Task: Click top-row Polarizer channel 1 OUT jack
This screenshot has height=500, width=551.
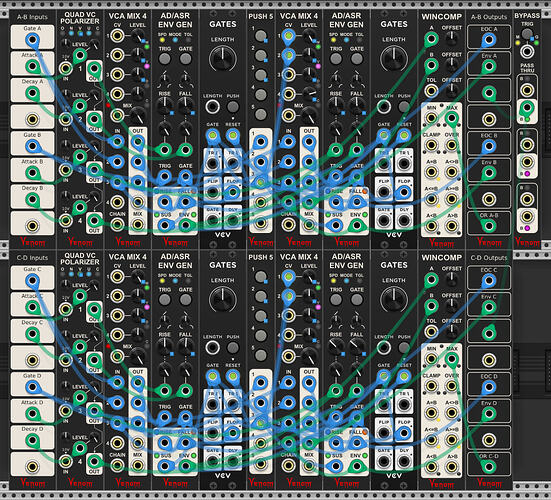Action: click(x=94, y=68)
